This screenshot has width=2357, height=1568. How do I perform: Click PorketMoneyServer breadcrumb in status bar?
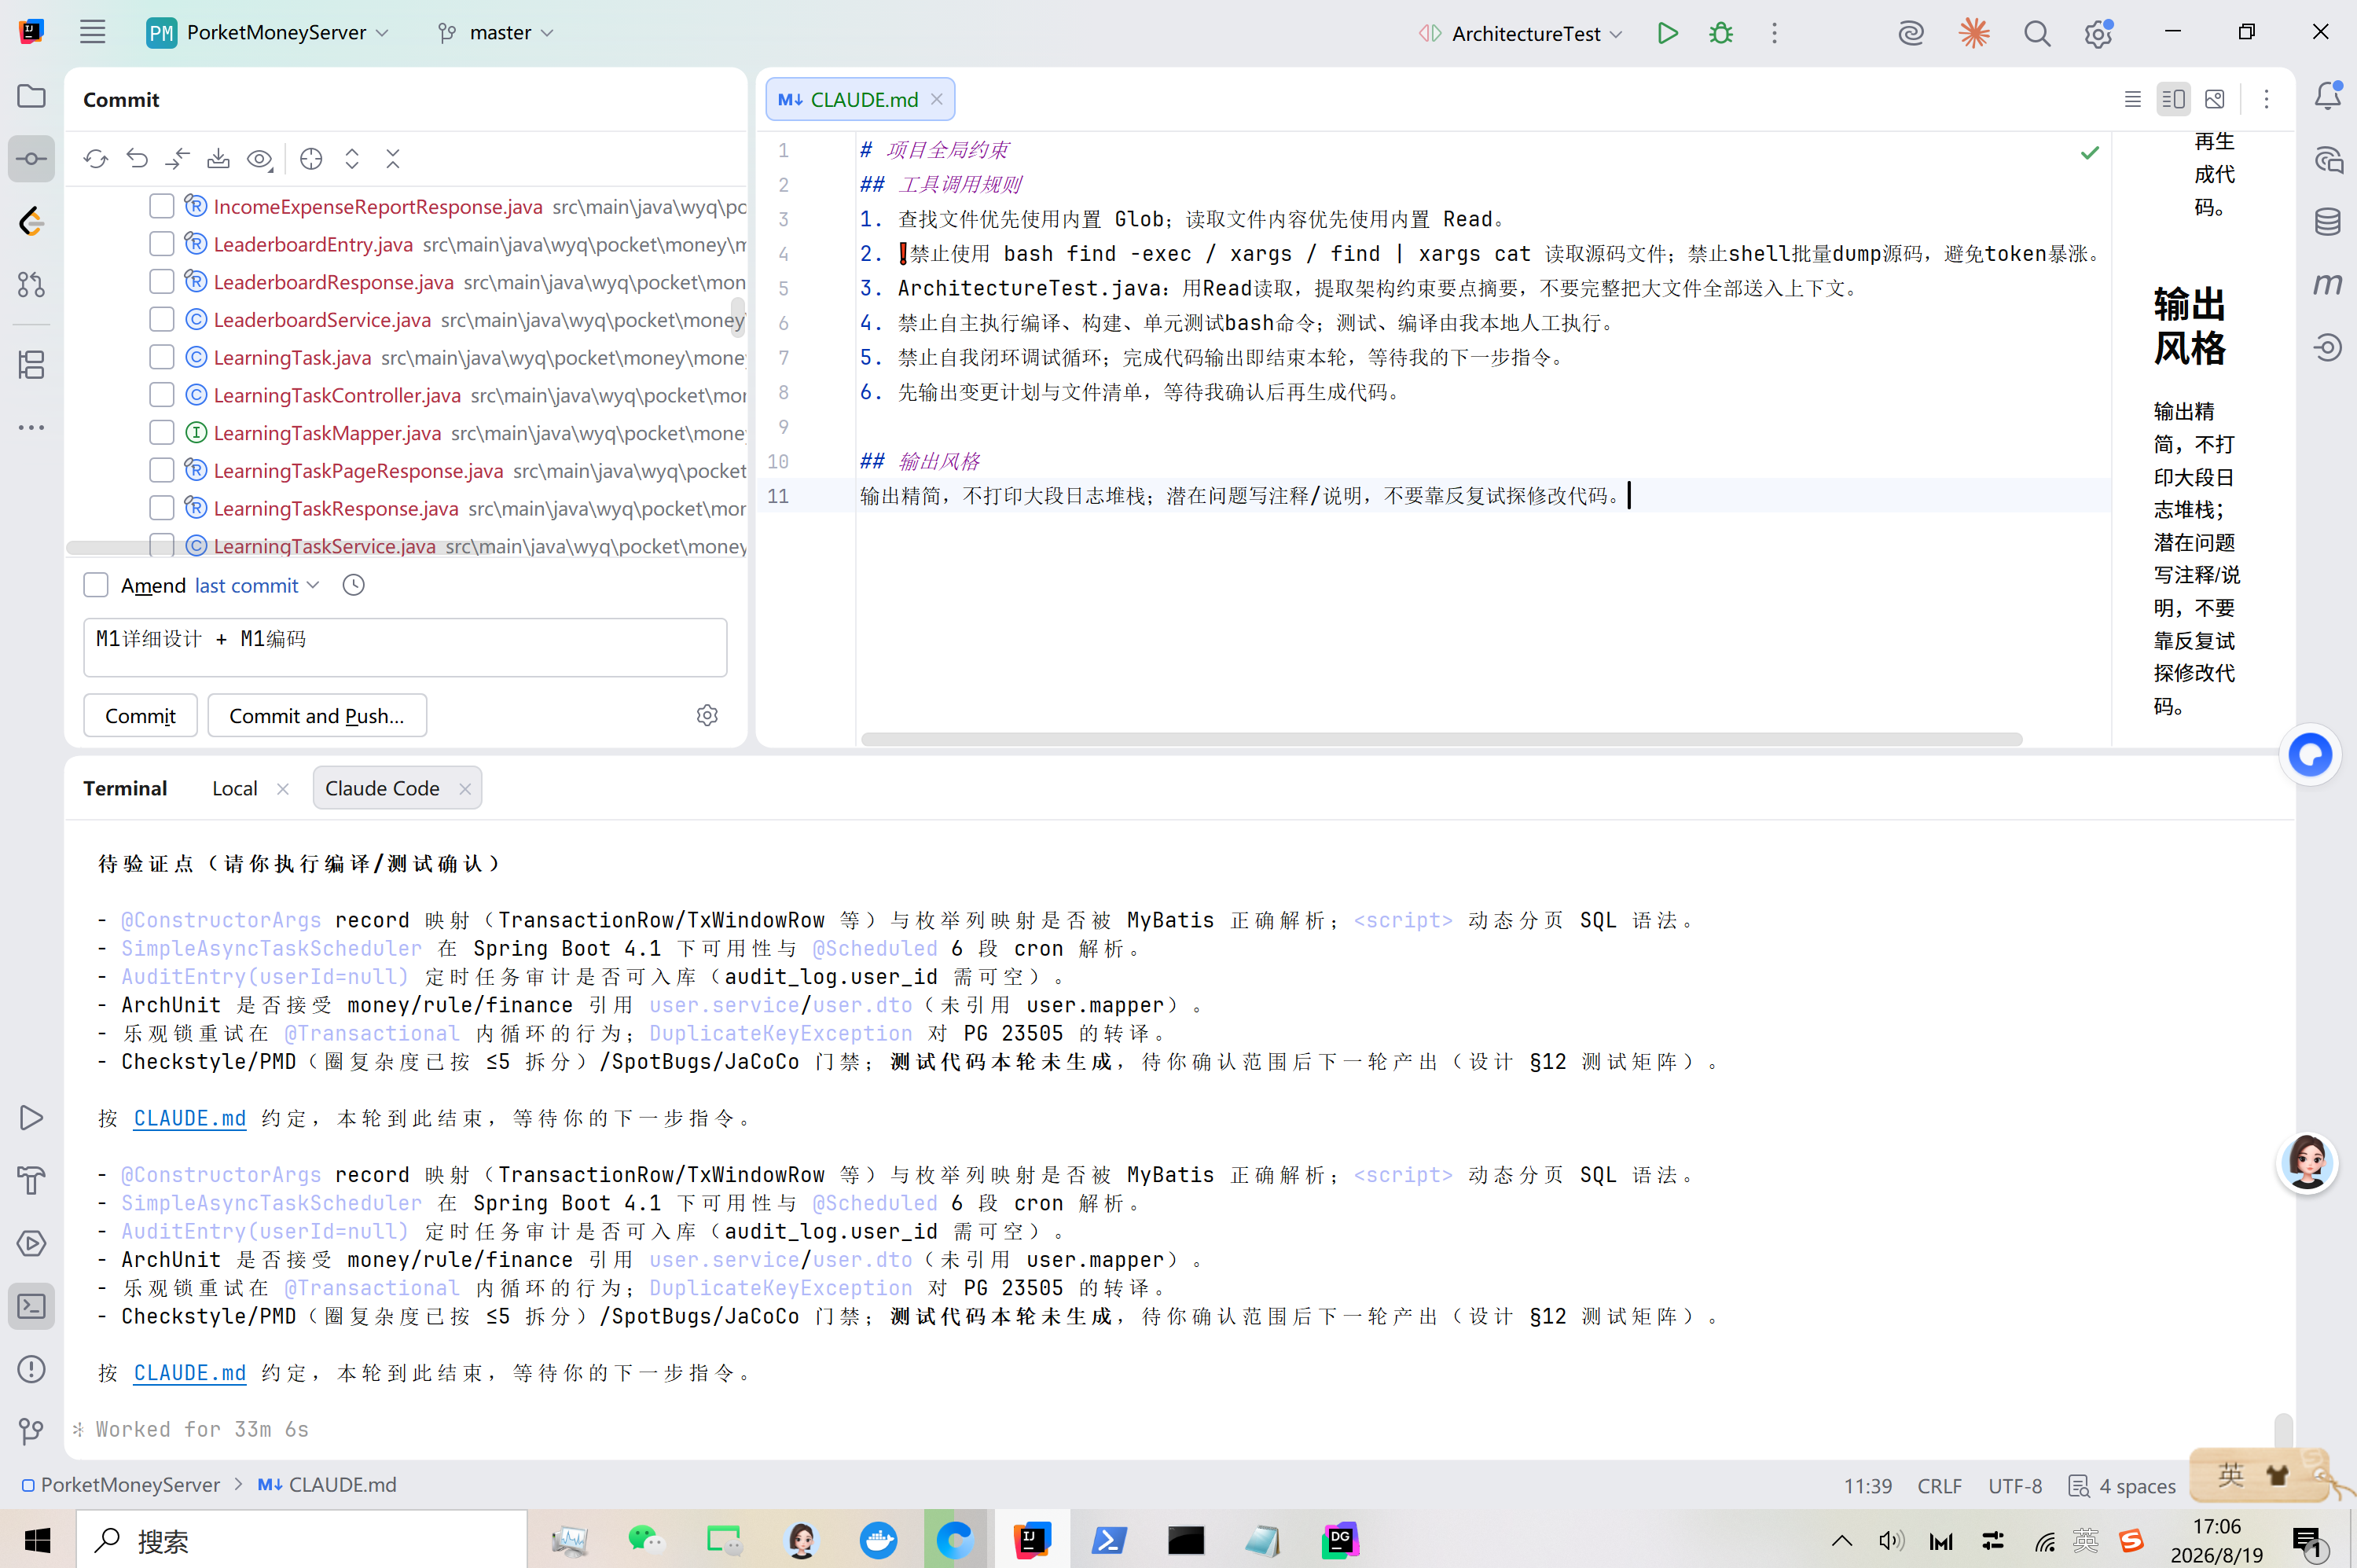point(121,1485)
